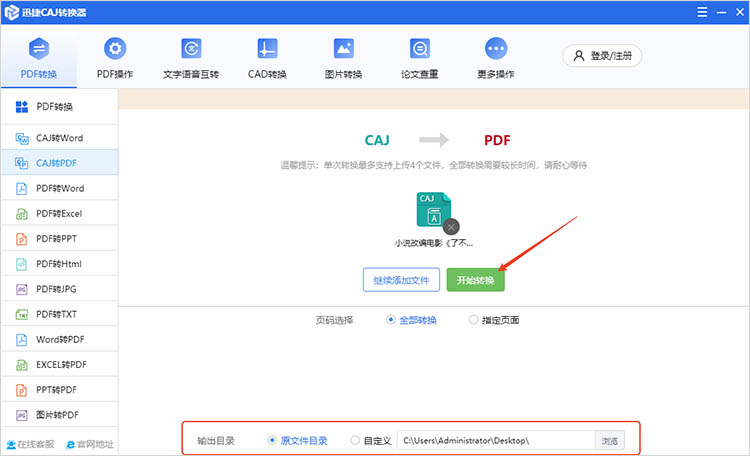Select PDF转PPT in sidebar
750x456 pixels.
pos(59,238)
